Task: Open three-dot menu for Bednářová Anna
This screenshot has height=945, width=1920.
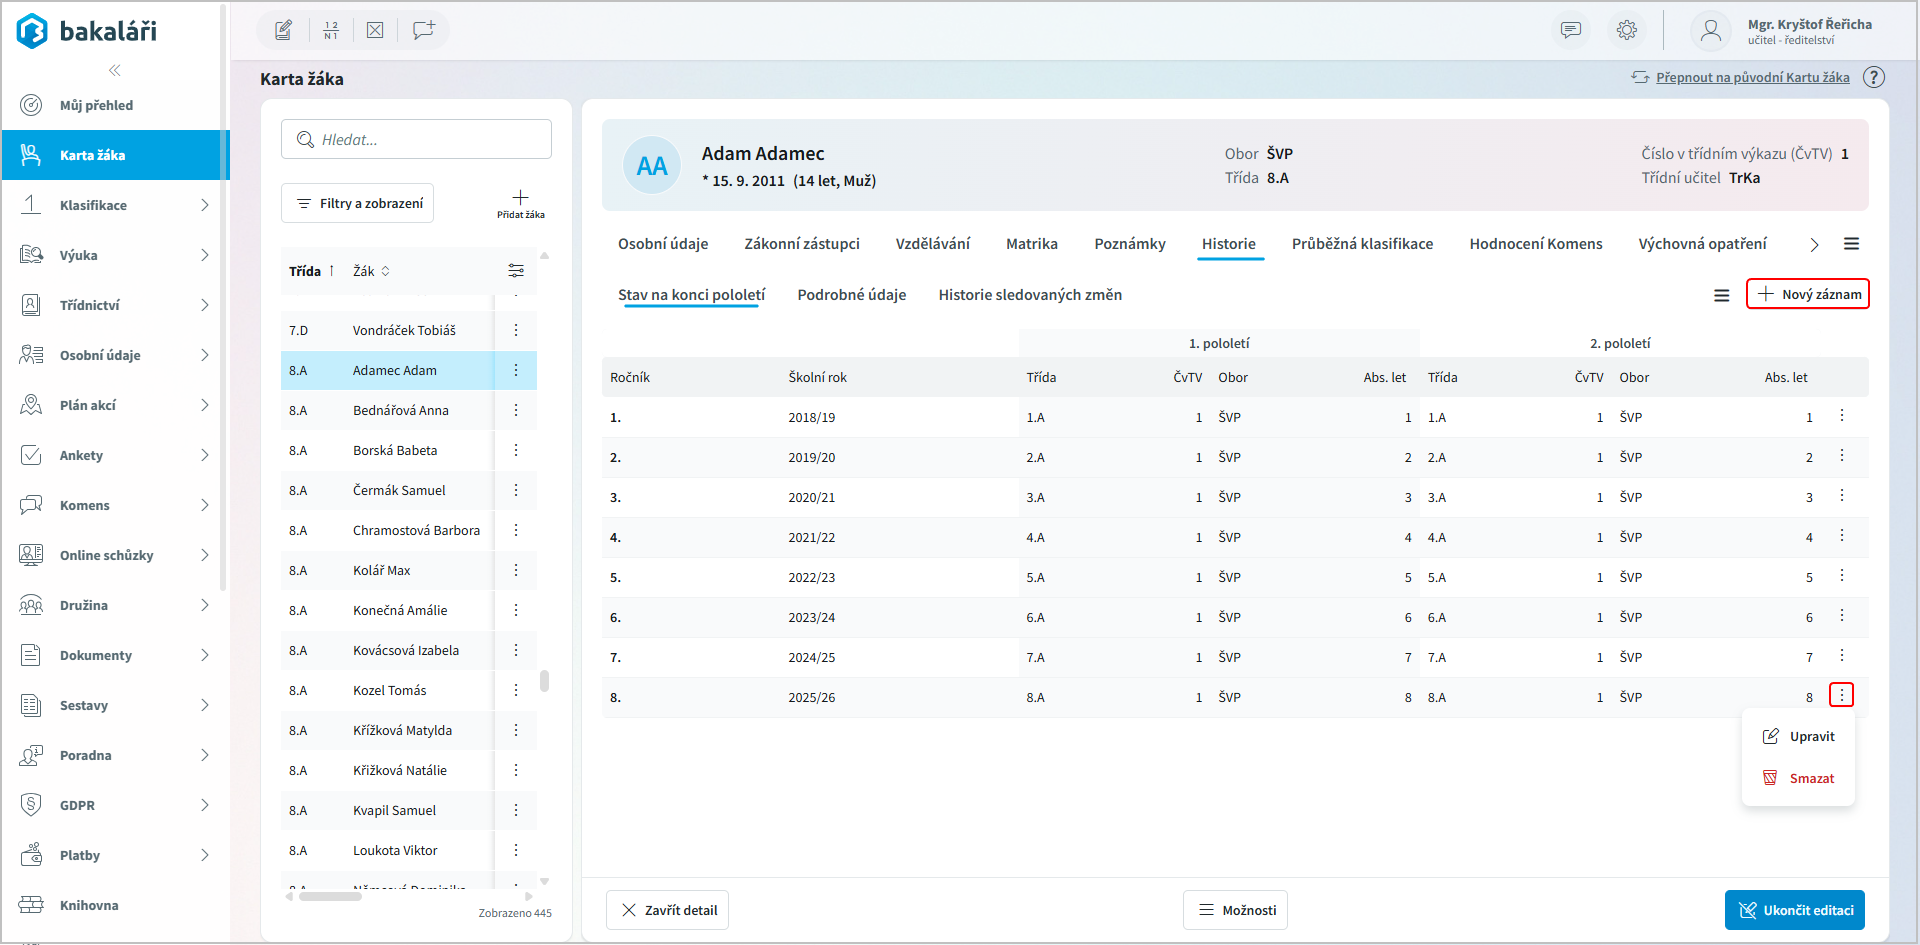Action: [516, 410]
